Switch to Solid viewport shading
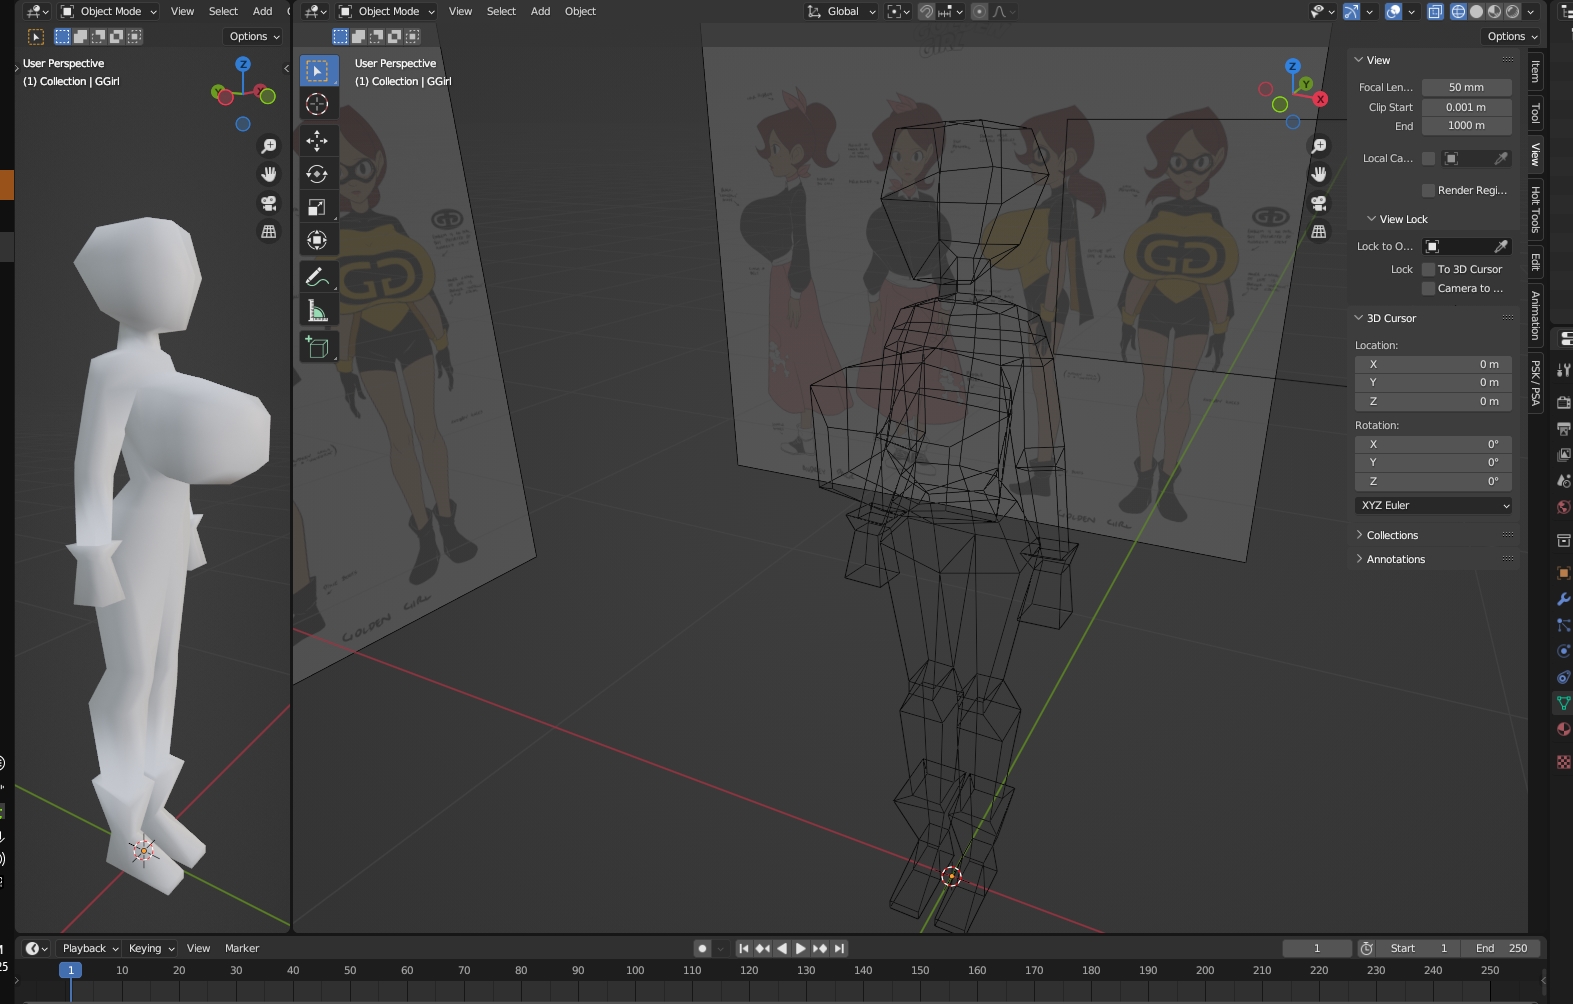The height and width of the screenshot is (1004, 1573). (1476, 11)
